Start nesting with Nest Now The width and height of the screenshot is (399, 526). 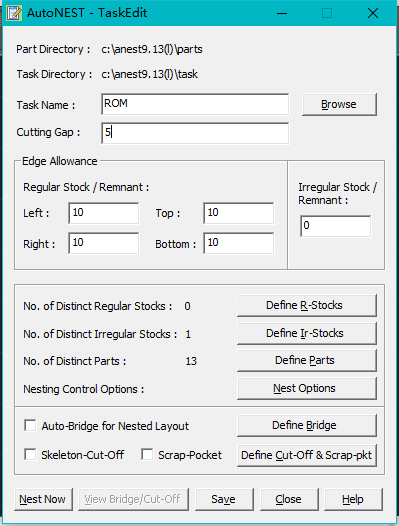click(43, 499)
